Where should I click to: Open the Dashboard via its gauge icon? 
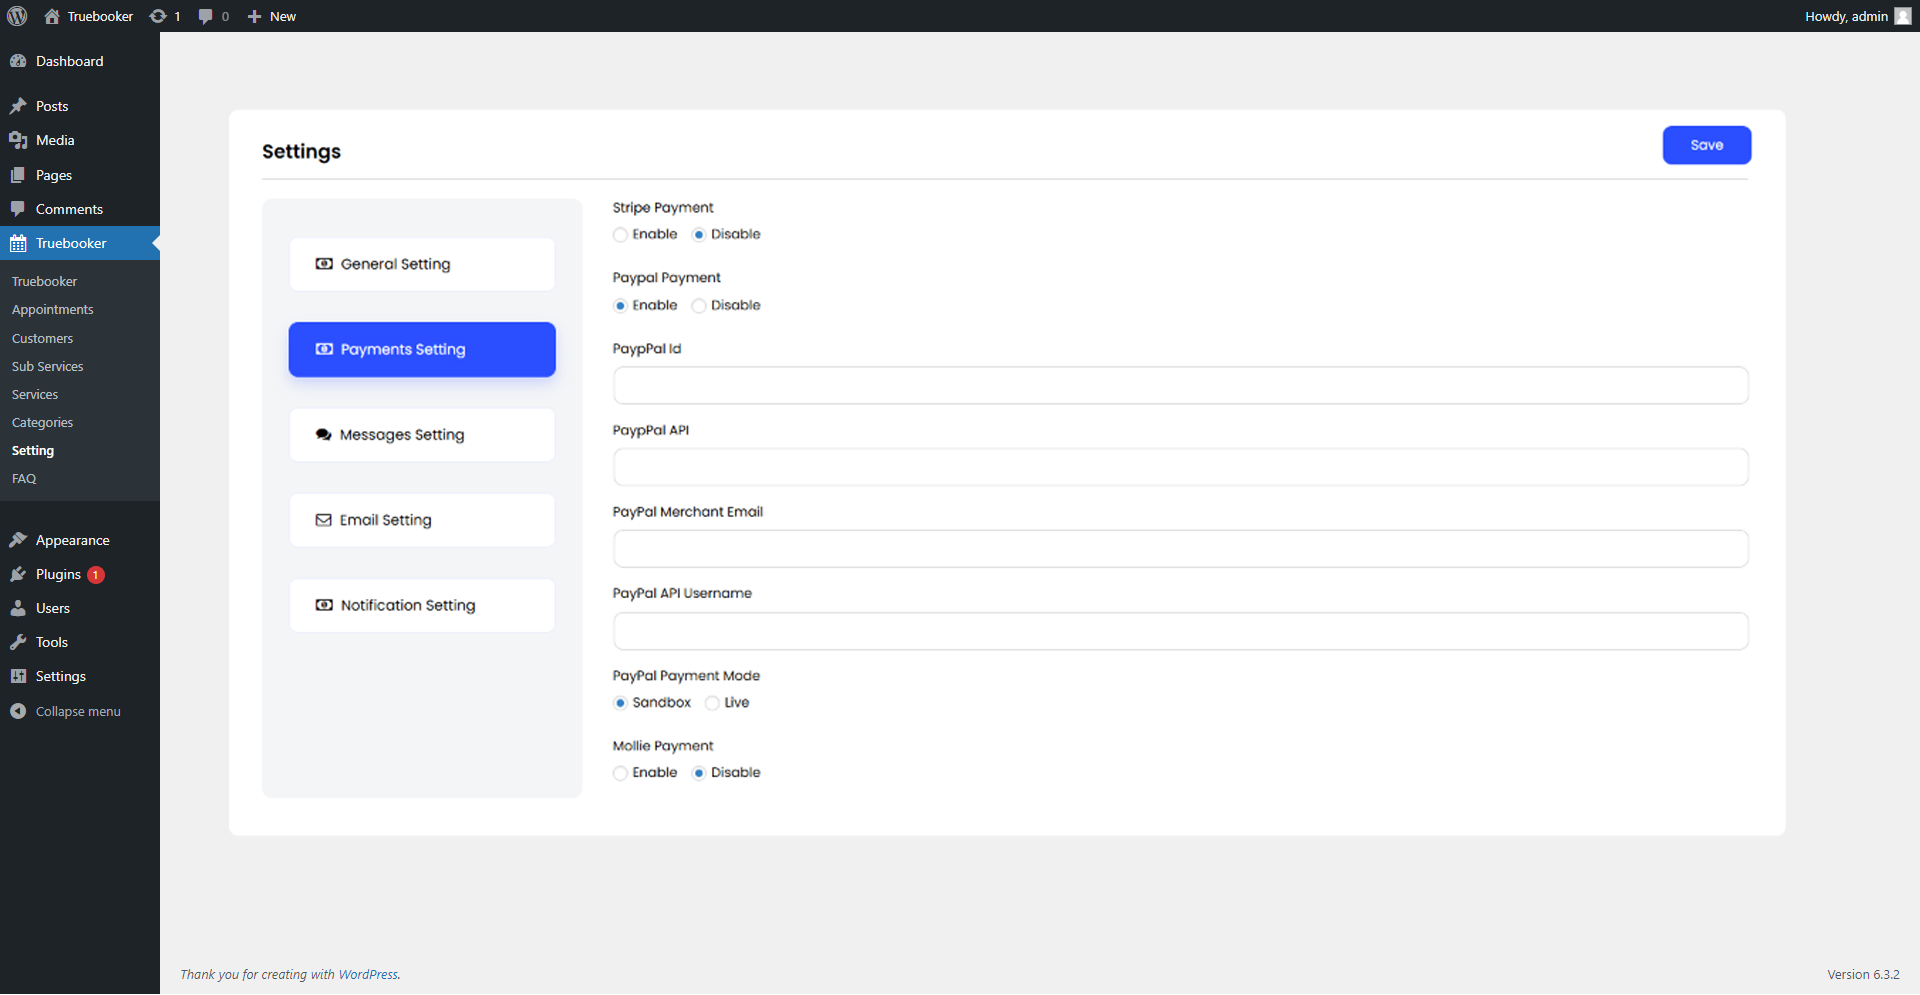click(18, 61)
